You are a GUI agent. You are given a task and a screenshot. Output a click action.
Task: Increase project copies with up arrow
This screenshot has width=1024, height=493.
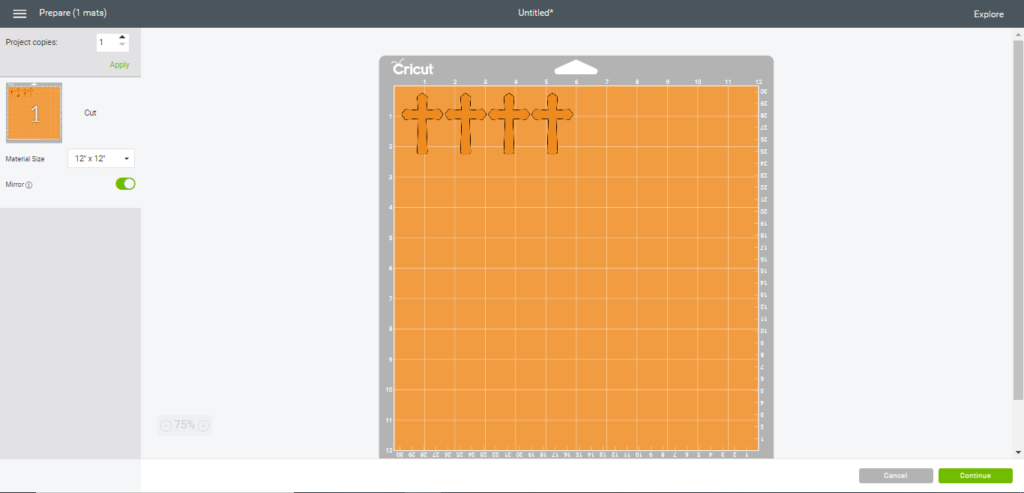(x=122, y=38)
